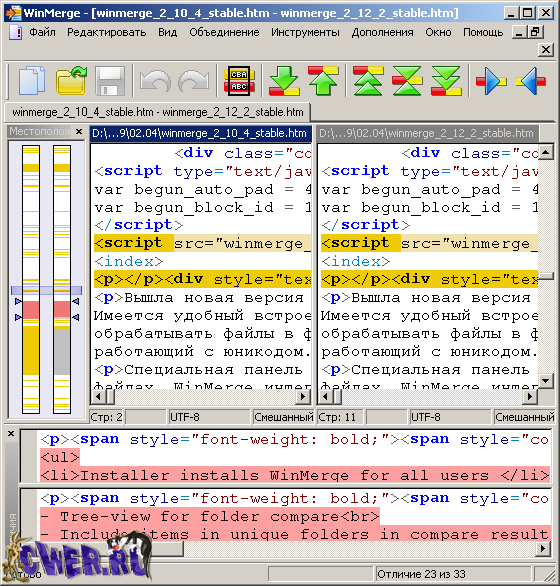The height and width of the screenshot is (586, 560).
Task: Go to next difference, green down arrow
Action: [284, 80]
